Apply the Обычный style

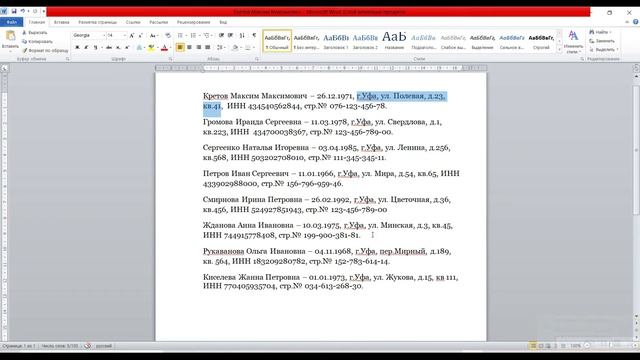(x=277, y=41)
